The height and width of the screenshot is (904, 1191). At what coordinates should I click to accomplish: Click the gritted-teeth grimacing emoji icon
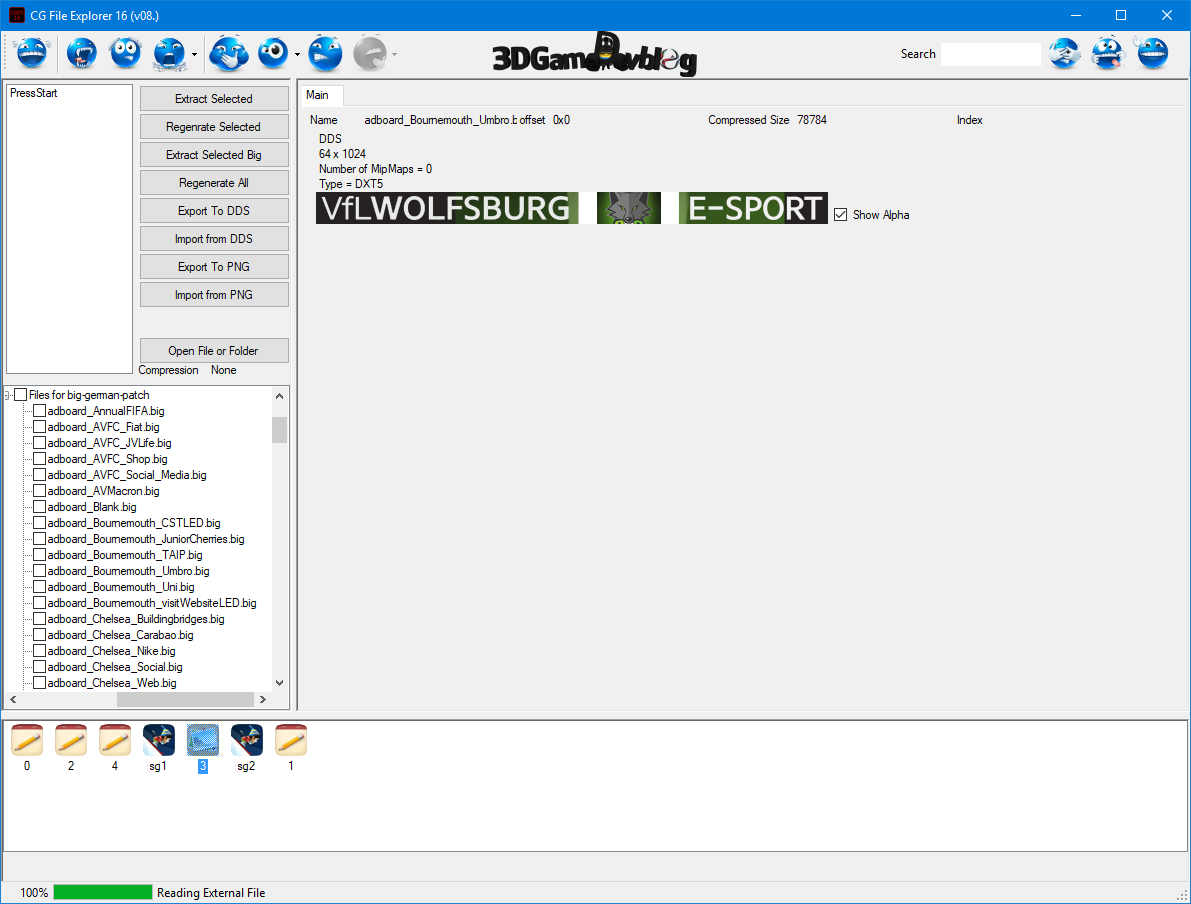tap(325, 53)
